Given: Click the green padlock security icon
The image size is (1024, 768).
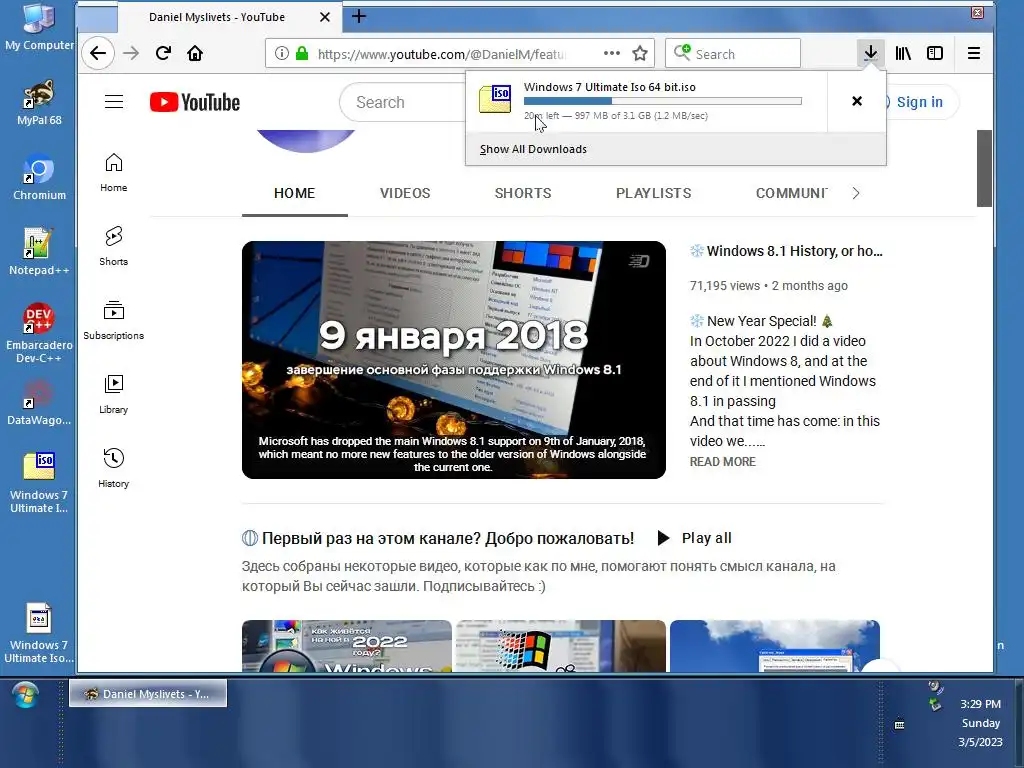Looking at the screenshot, I should [302, 53].
